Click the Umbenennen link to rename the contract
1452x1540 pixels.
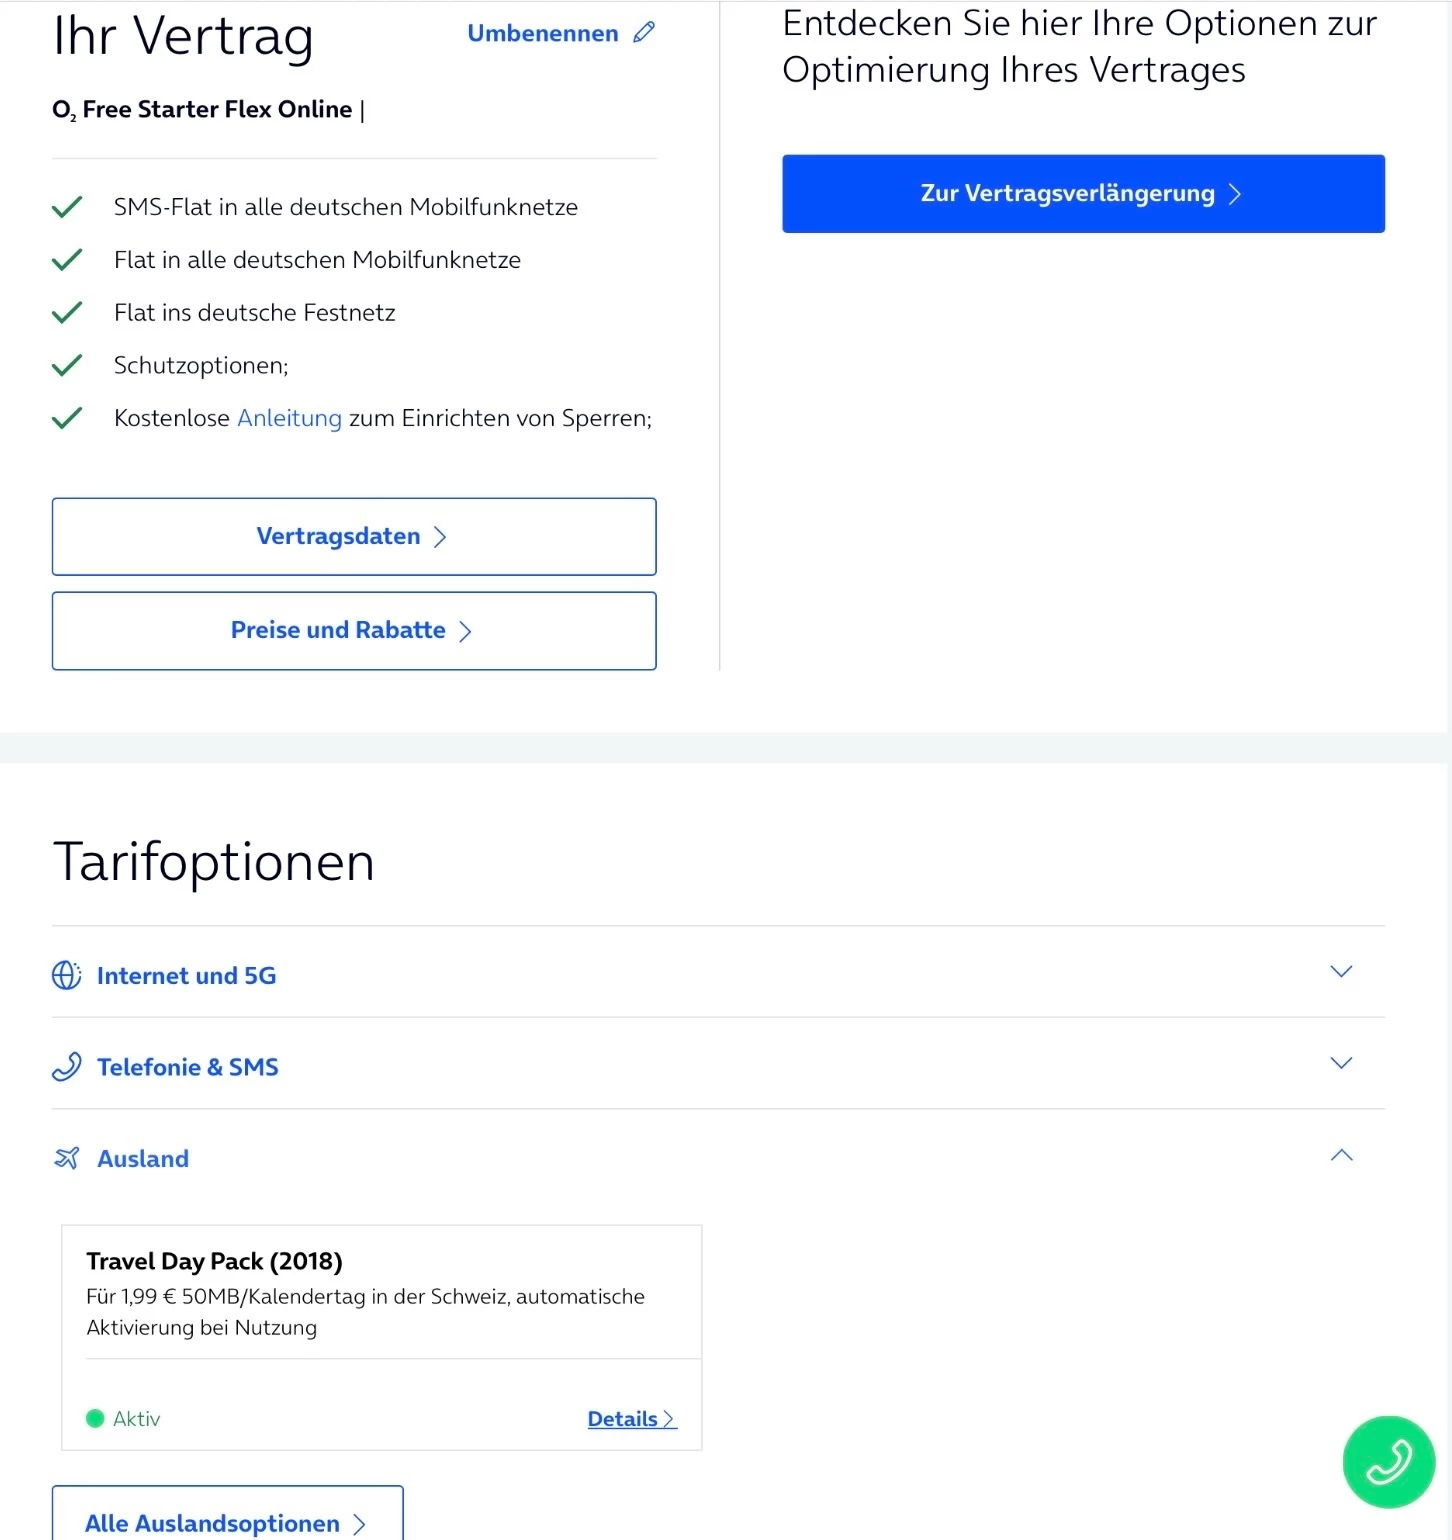point(543,33)
